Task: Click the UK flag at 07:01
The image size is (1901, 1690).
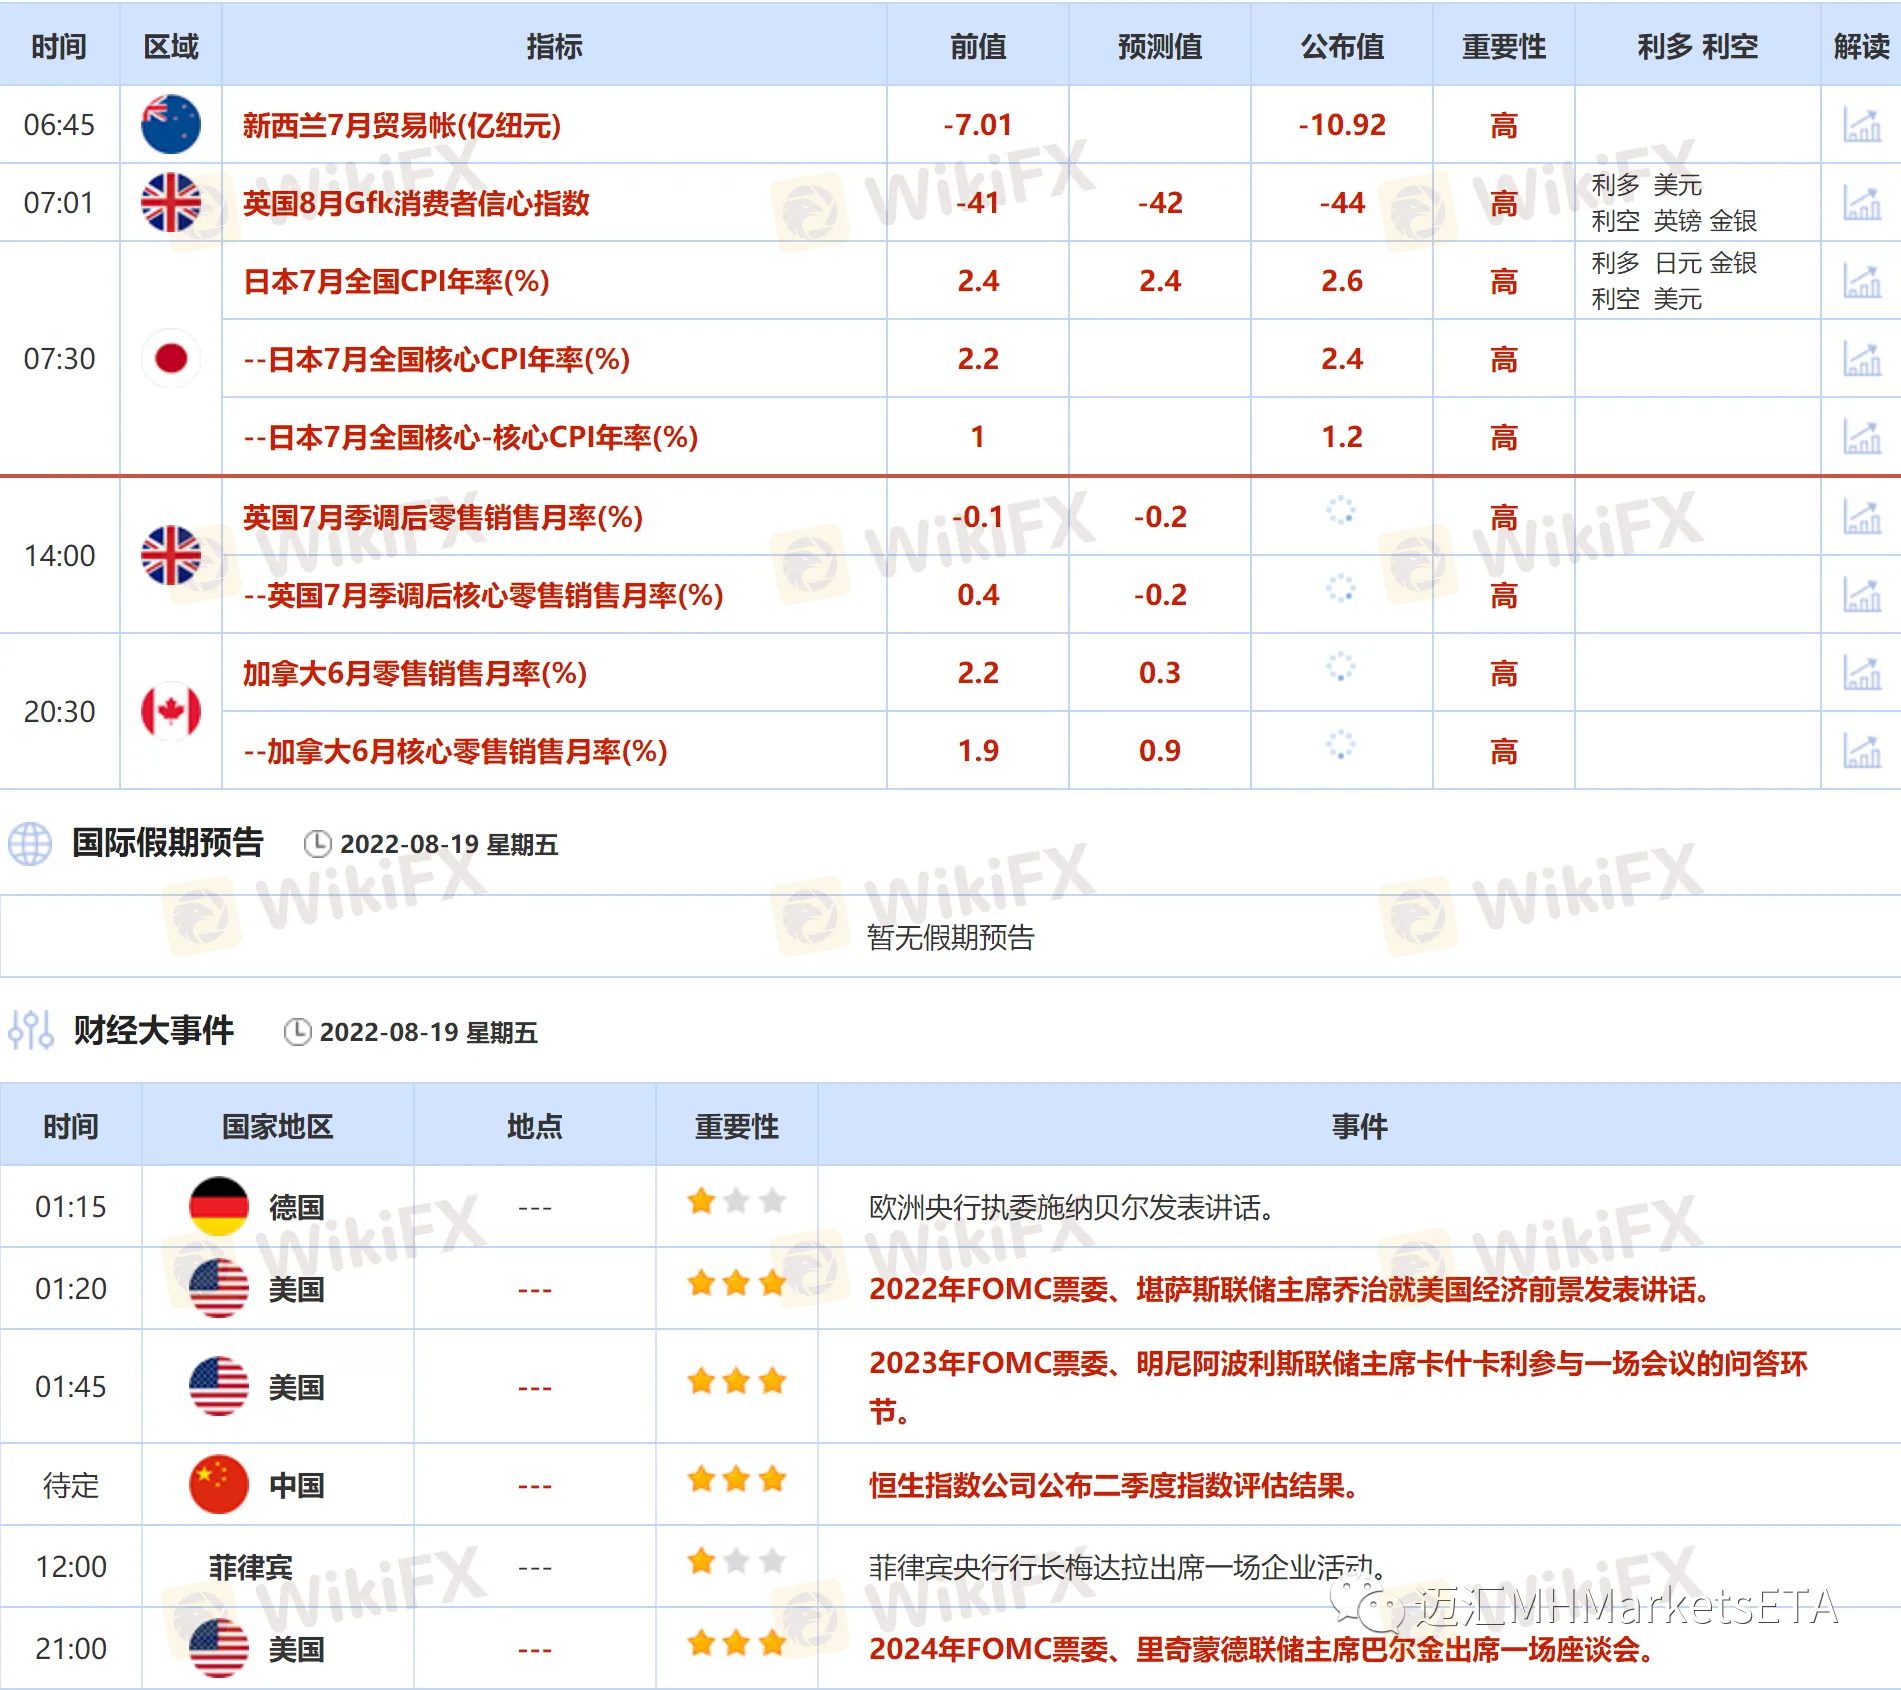Action: (x=171, y=203)
